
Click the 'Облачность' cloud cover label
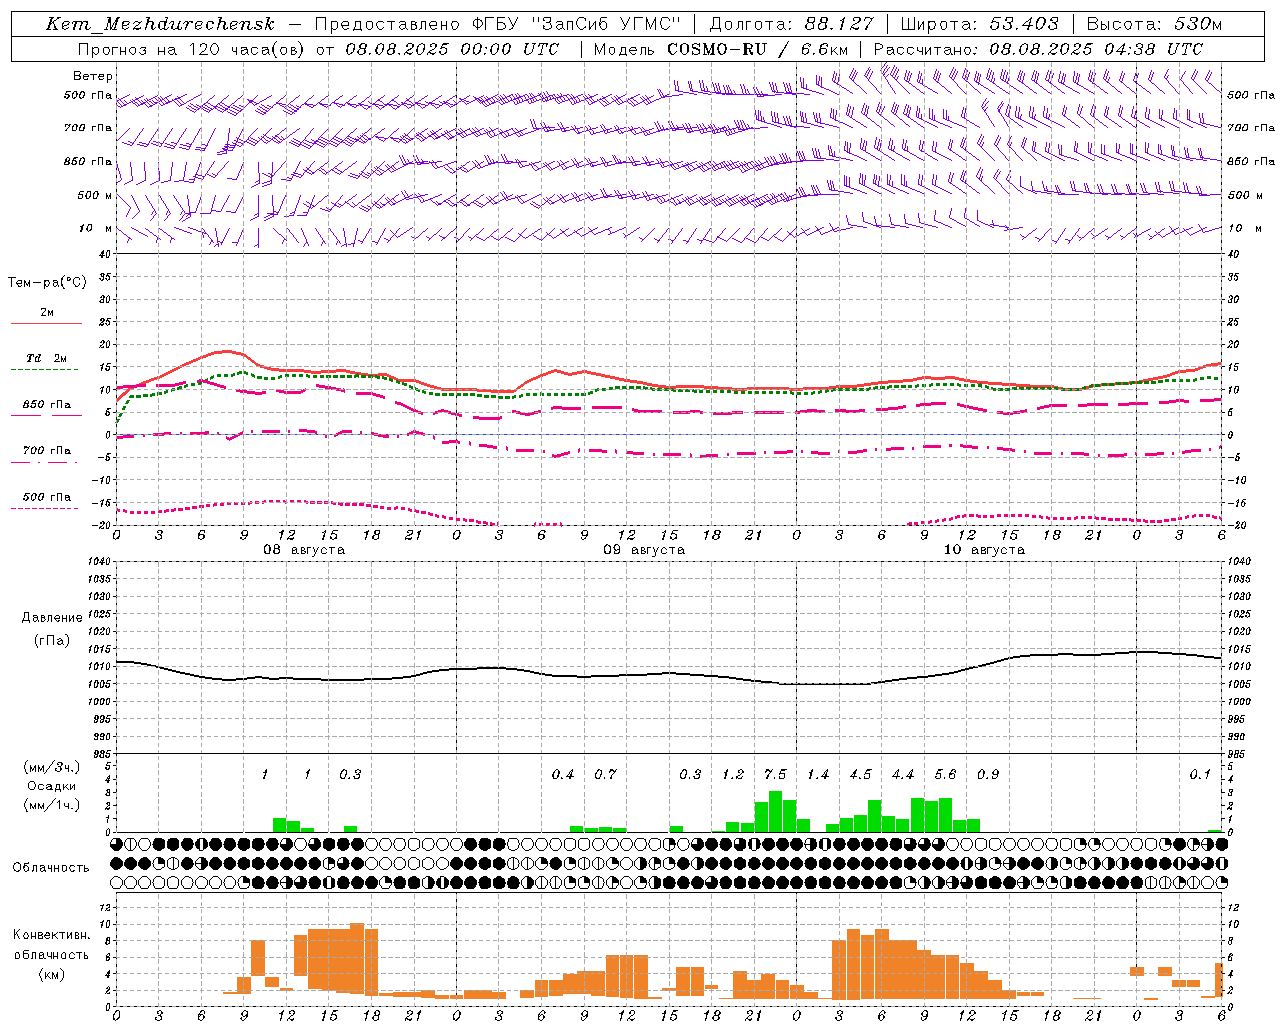(x=51, y=867)
